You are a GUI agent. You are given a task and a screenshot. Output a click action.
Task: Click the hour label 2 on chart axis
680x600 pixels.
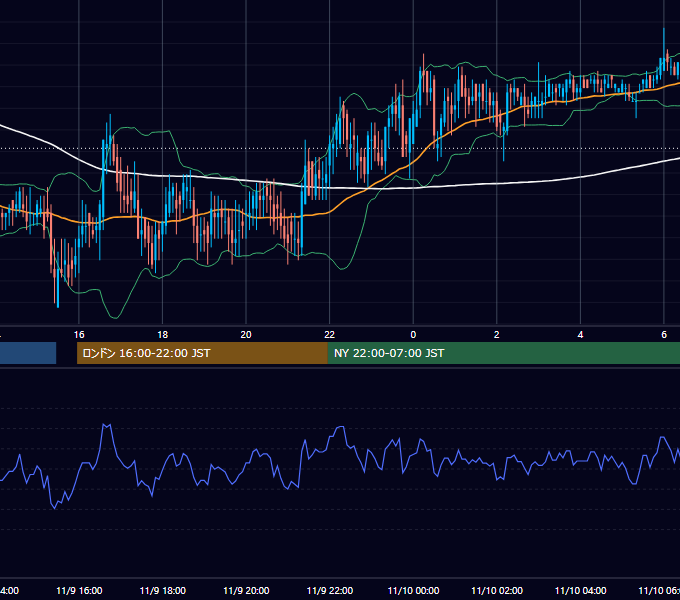(x=497, y=335)
